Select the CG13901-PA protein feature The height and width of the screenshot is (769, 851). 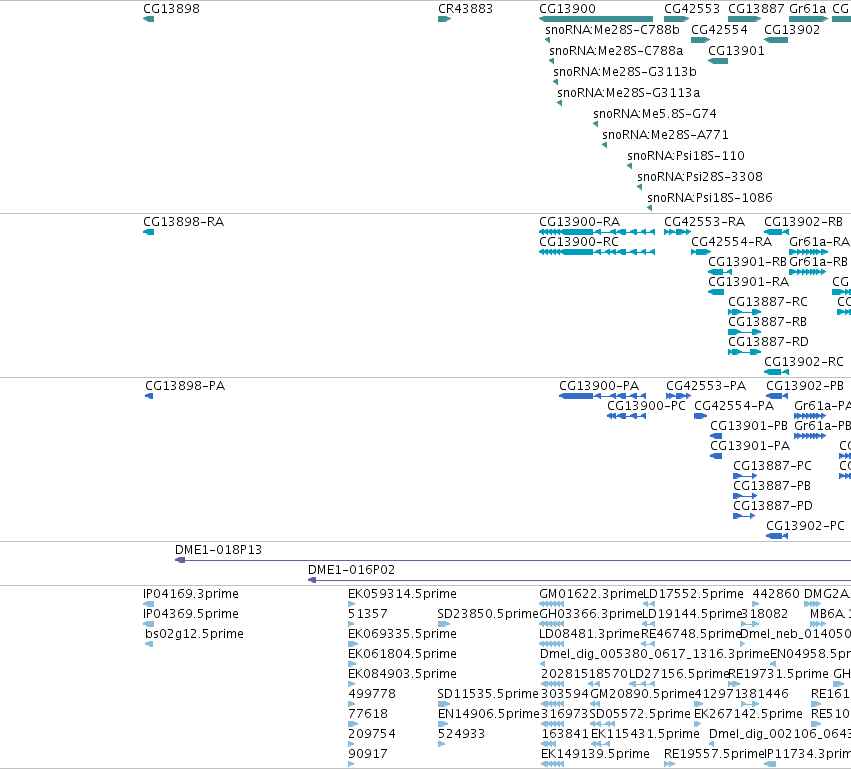(716, 456)
